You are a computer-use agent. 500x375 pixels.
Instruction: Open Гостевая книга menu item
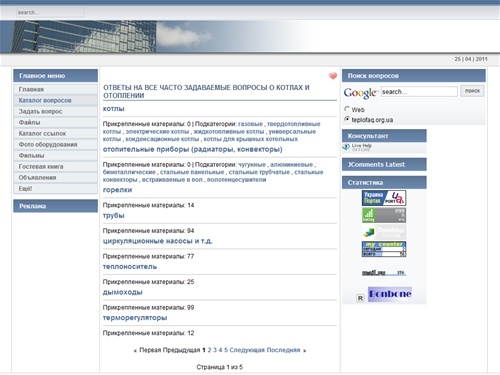coord(55,166)
